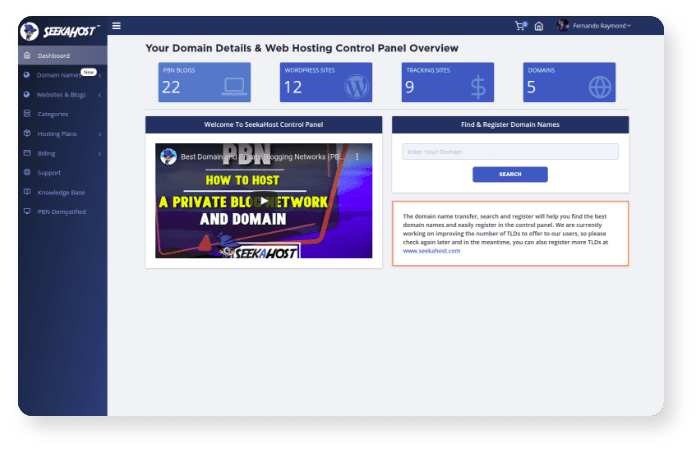
Task: Go to home via house icon
Action: 539,26
